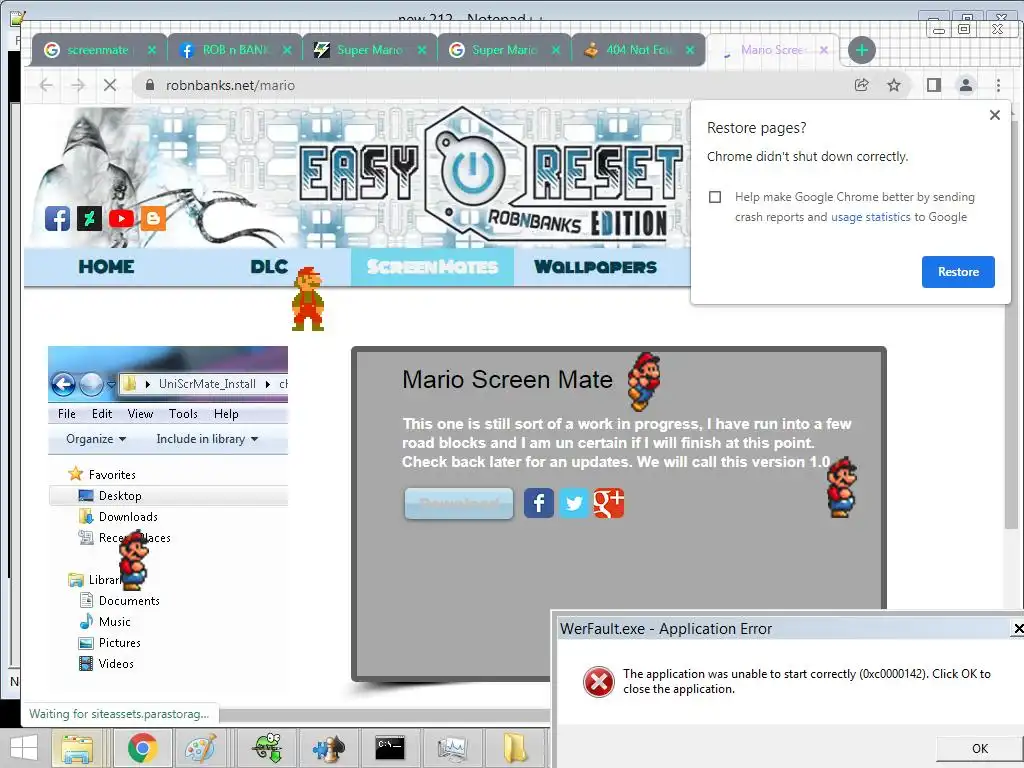Switch to the 404 Not Found tab
Screen dimensions: 1024x768
pyautogui.click(x=639, y=50)
